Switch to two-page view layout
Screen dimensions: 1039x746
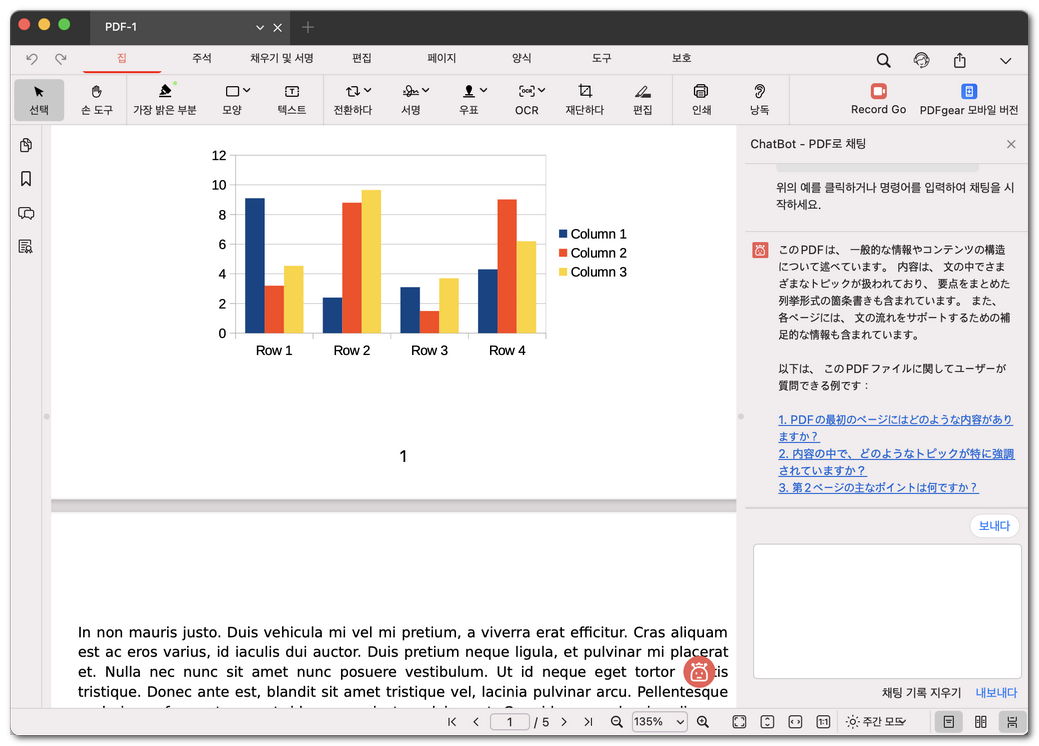pyautogui.click(x=980, y=721)
